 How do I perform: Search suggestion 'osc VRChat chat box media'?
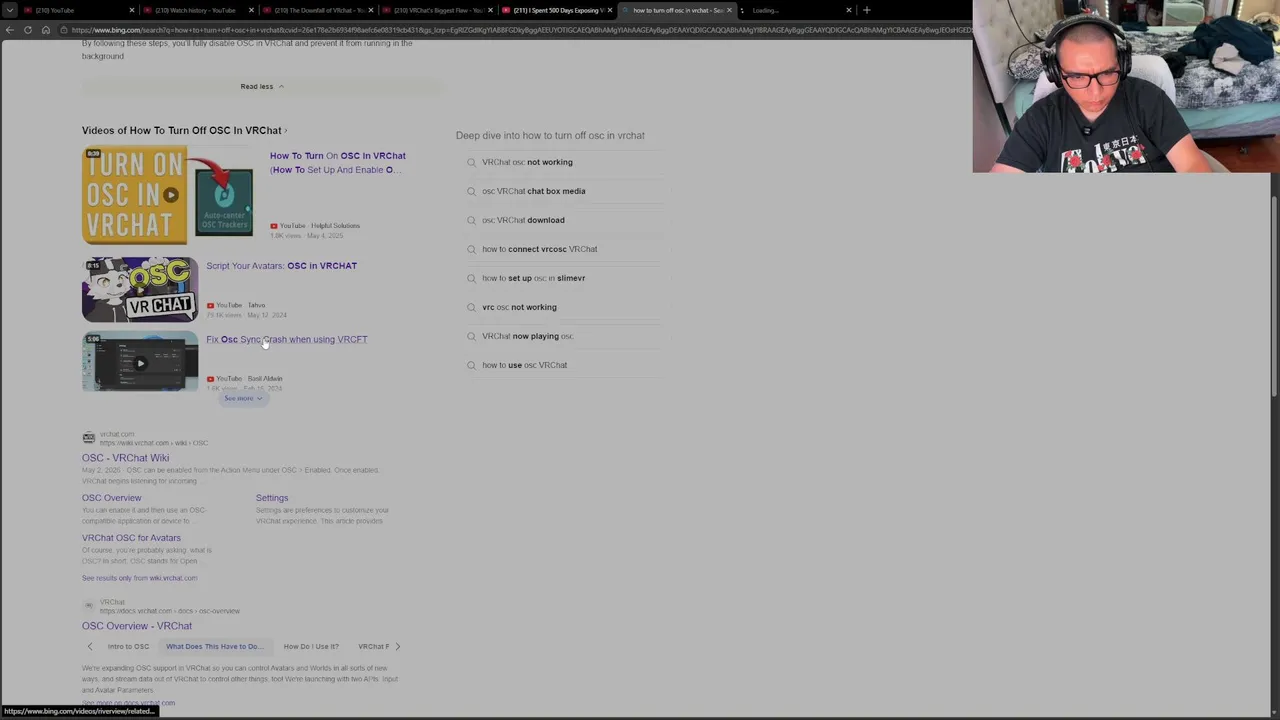[565, 191]
